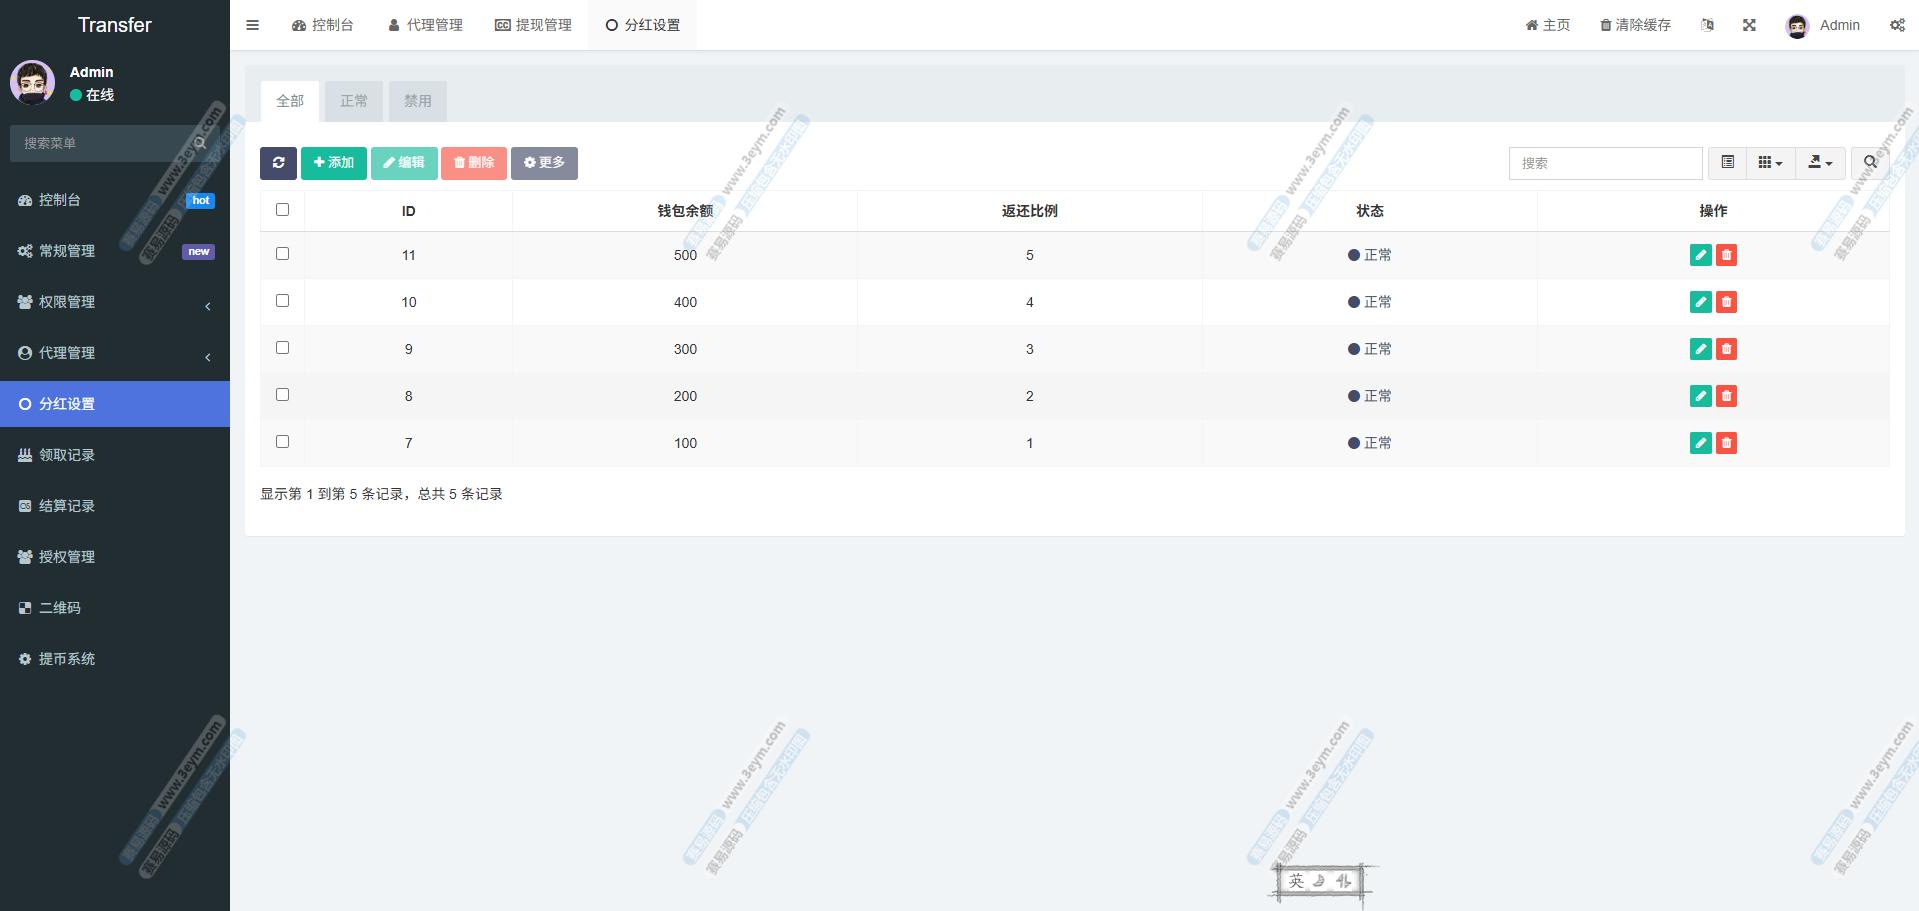This screenshot has height=911, width=1919.
Task: Click the language switch icon in header
Action: tap(1707, 25)
